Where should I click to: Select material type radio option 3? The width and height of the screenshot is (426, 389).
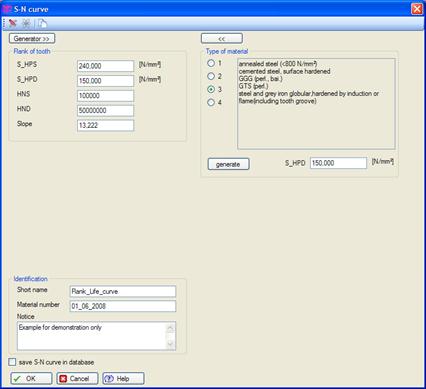[211, 89]
